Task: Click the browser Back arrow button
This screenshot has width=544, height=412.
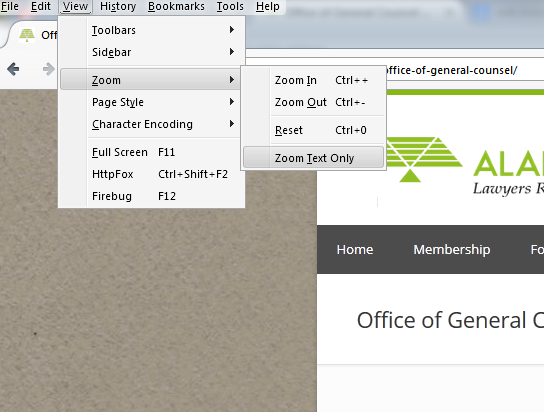Action: [x=13, y=69]
